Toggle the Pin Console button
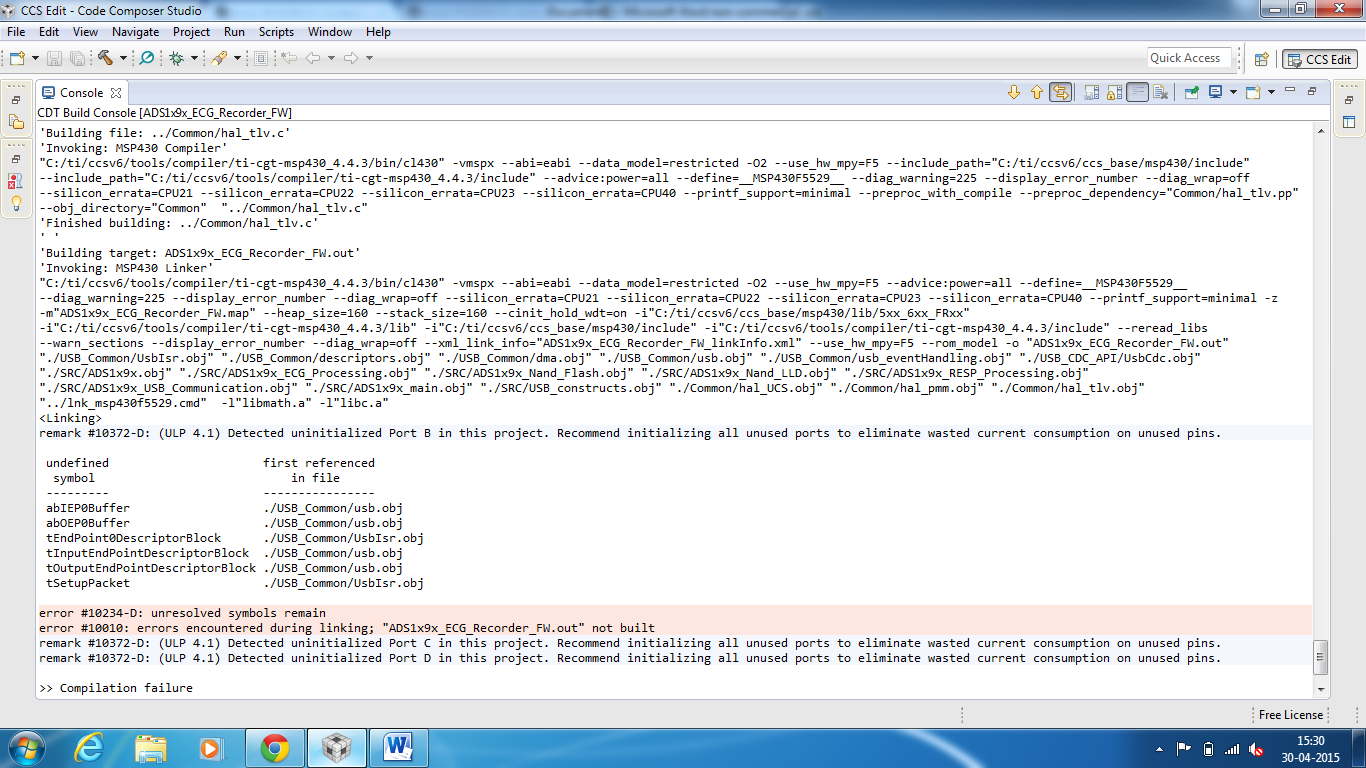Screen dimensions: 1366x768 coord(1192,92)
